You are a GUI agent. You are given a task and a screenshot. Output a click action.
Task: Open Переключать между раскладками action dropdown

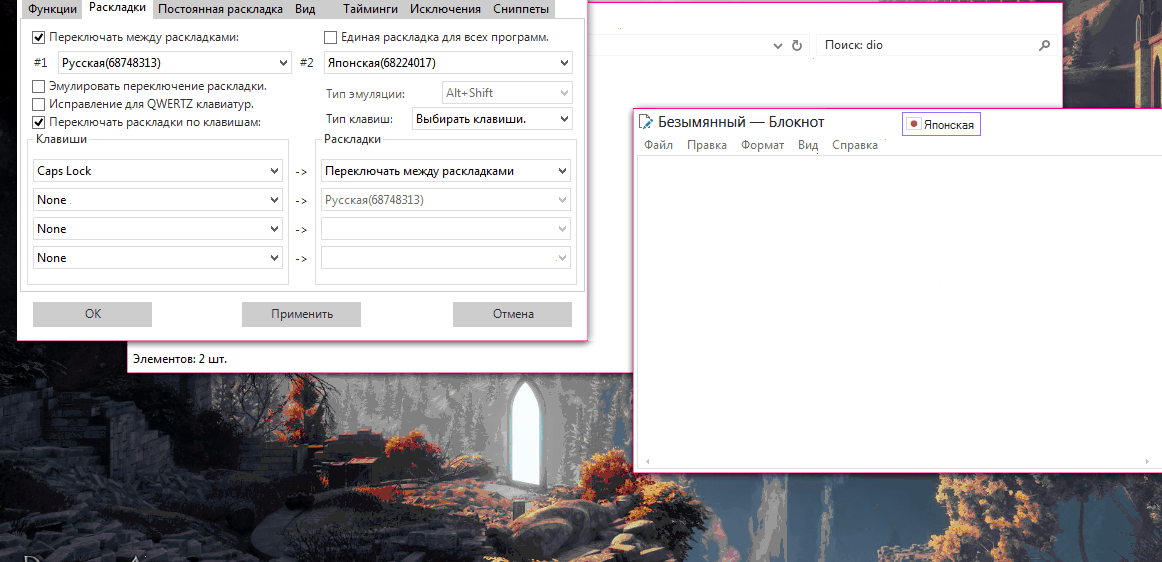pos(446,171)
